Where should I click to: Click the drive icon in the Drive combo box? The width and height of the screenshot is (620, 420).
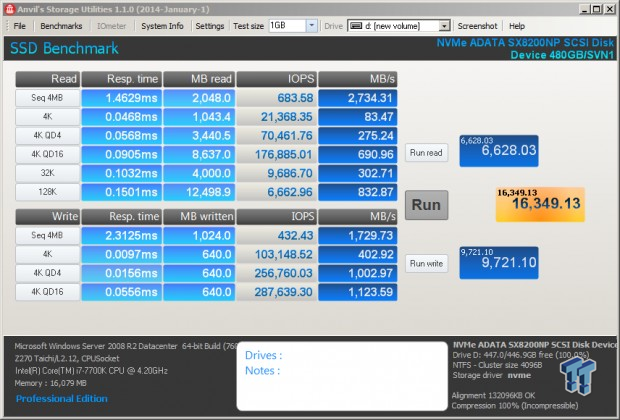coord(355,25)
